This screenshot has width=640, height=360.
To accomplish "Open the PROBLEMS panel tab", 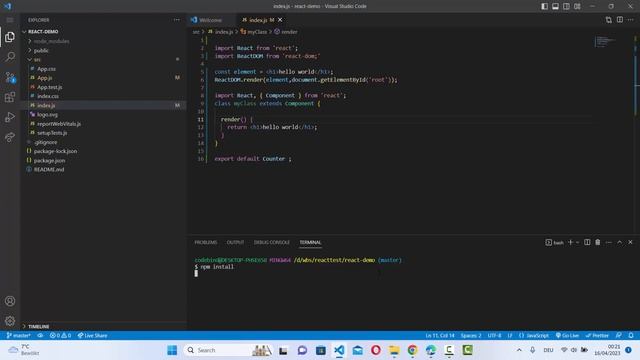I will pyautogui.click(x=205, y=242).
